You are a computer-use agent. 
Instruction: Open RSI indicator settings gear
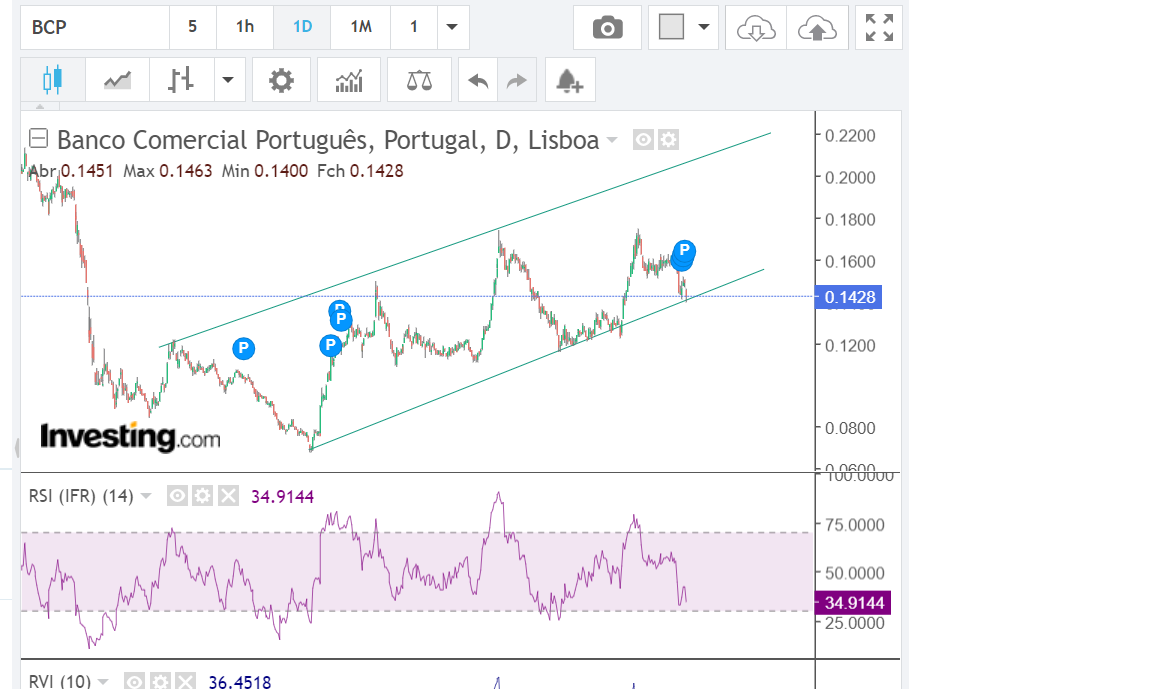(202, 497)
